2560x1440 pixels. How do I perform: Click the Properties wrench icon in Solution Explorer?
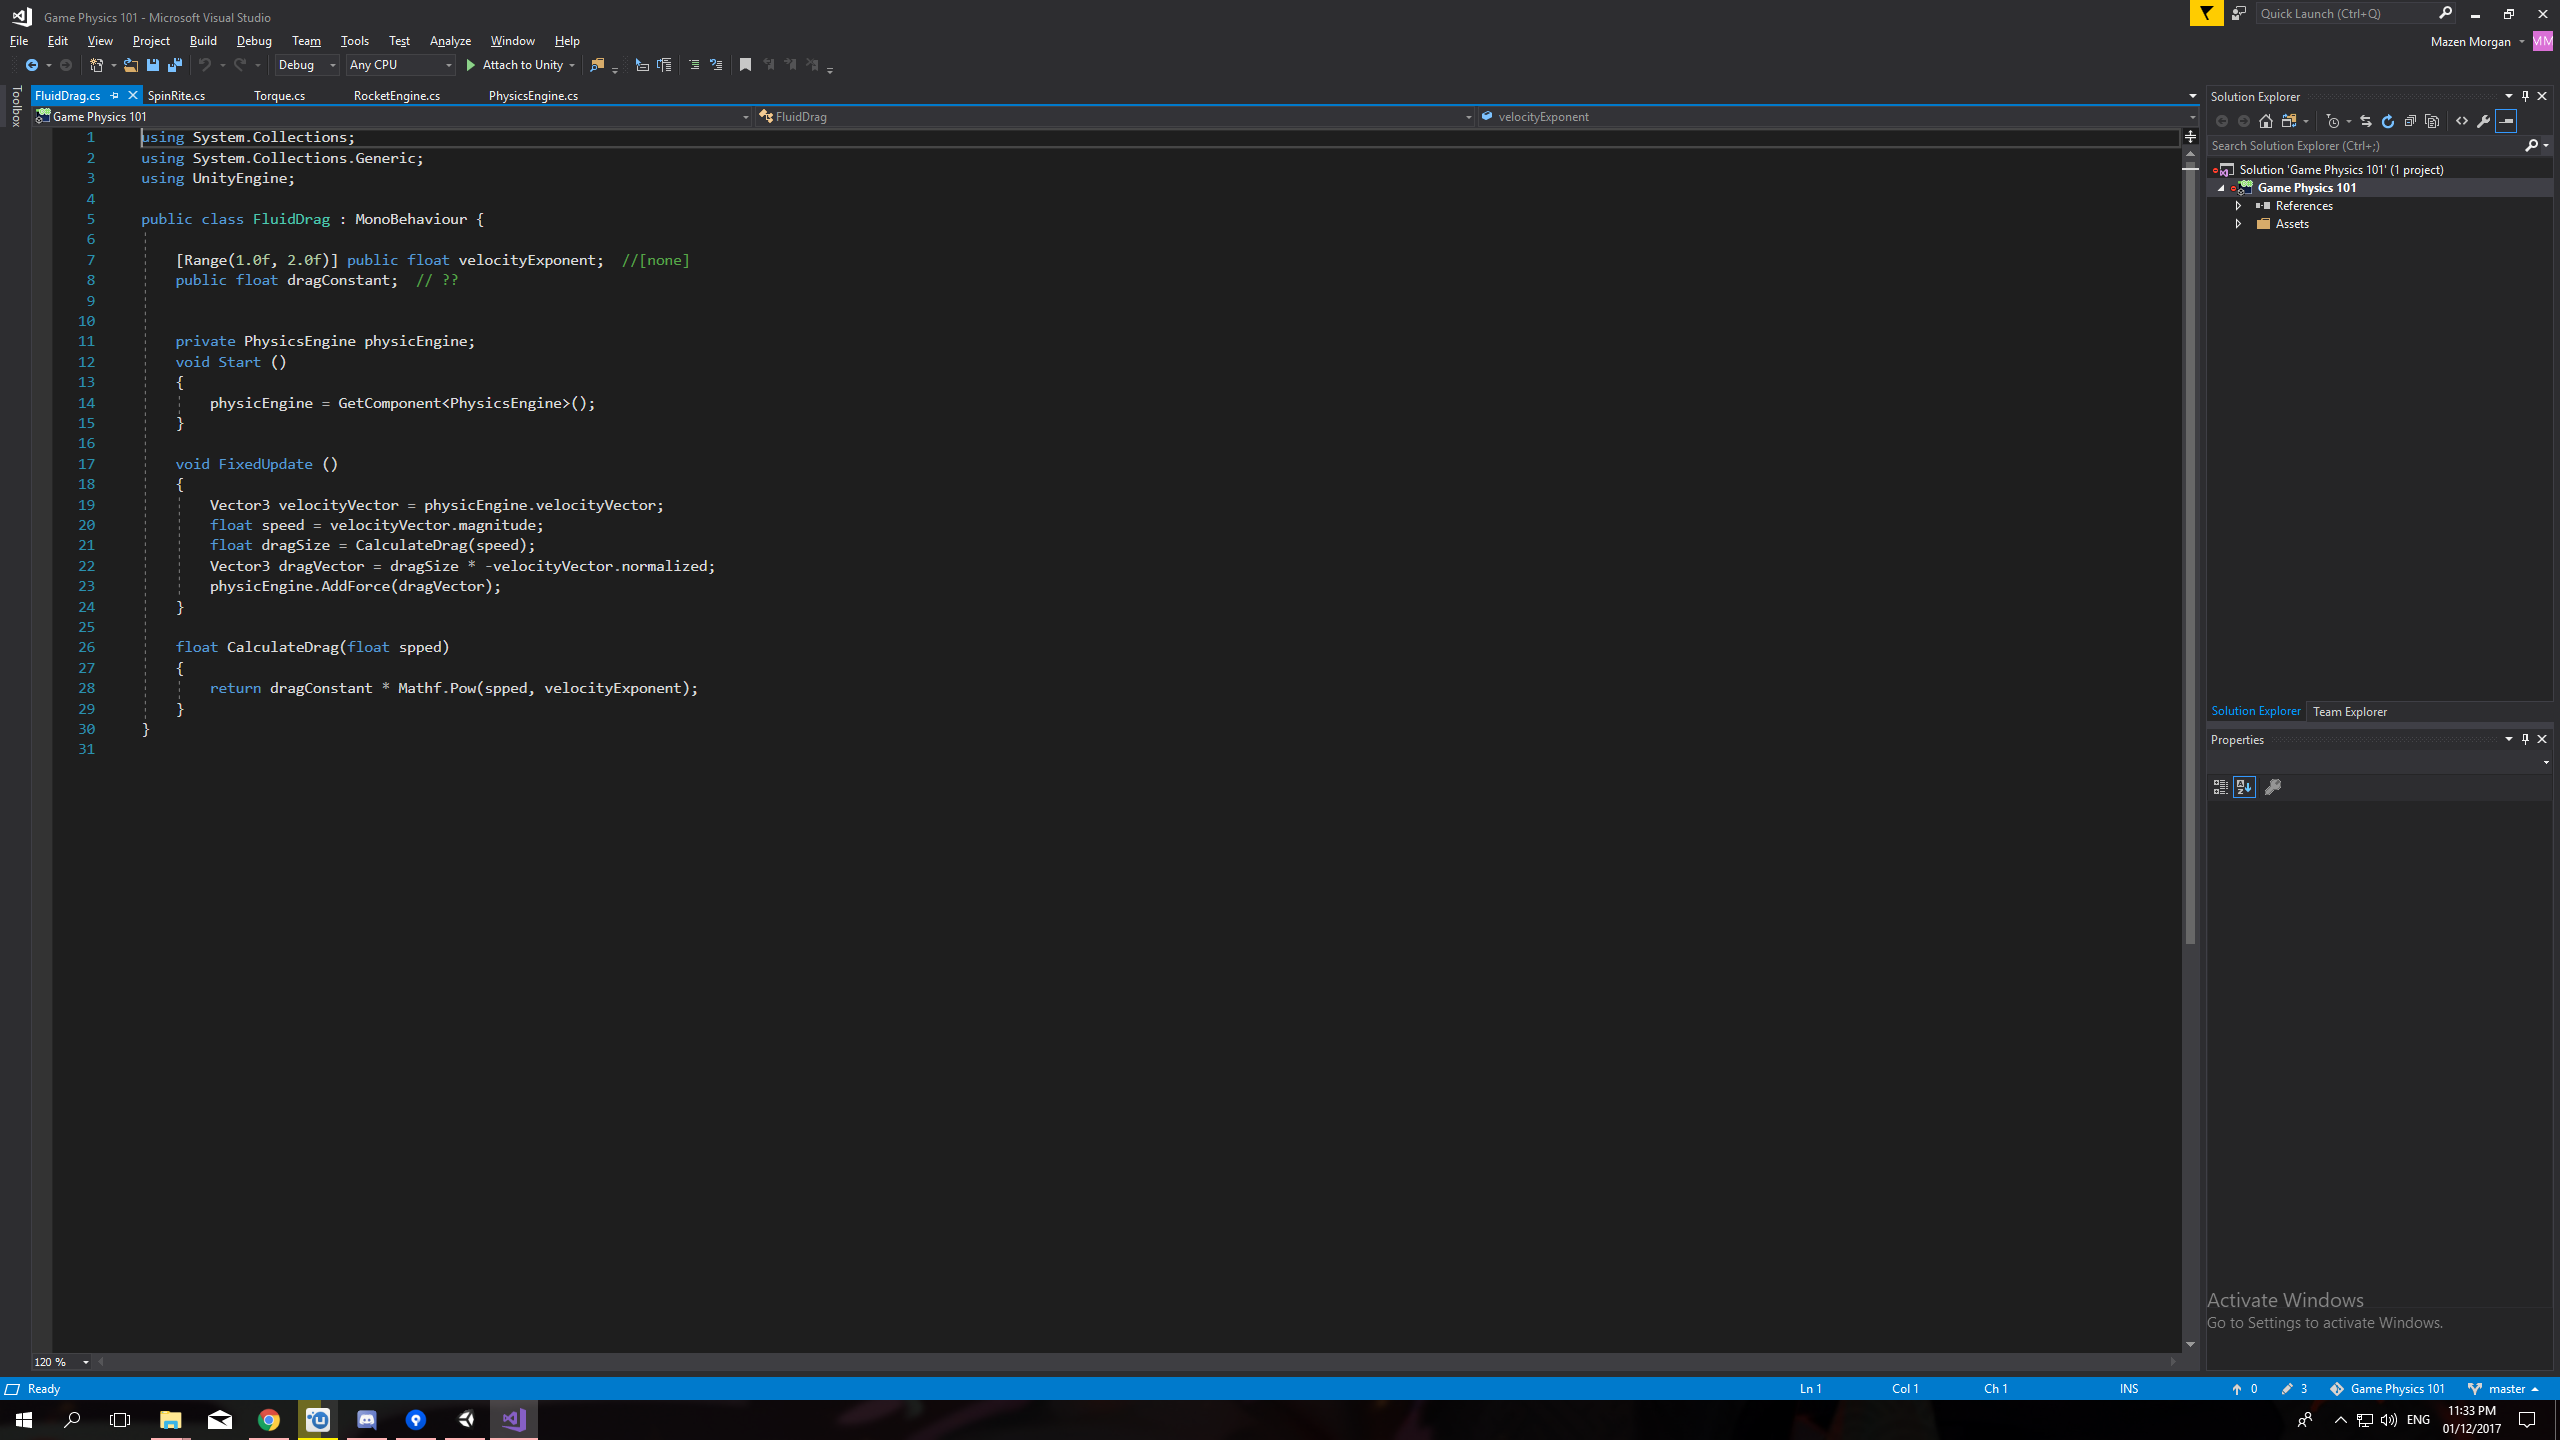[2484, 121]
